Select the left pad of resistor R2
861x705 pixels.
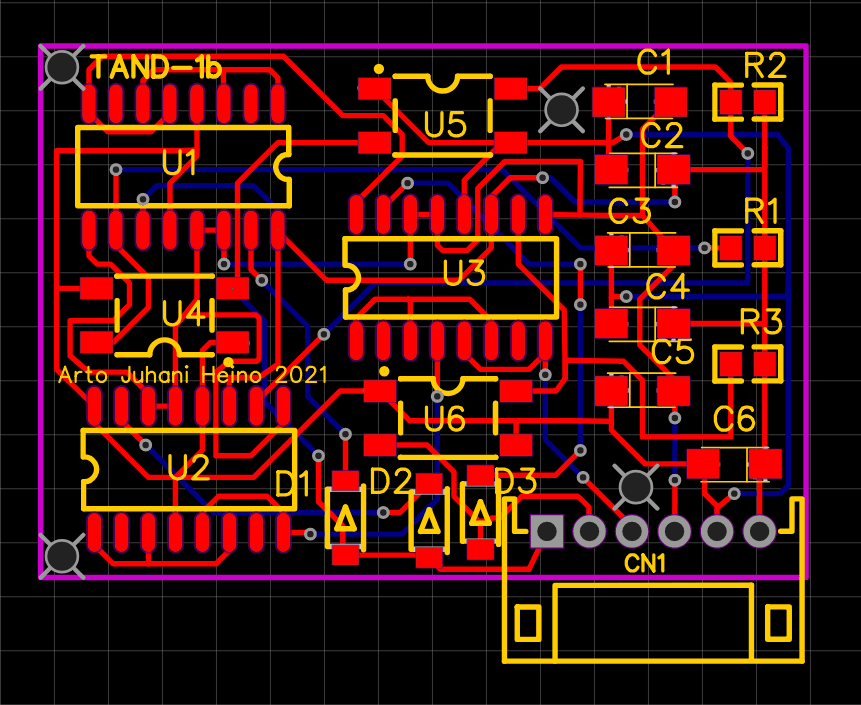click(x=731, y=102)
